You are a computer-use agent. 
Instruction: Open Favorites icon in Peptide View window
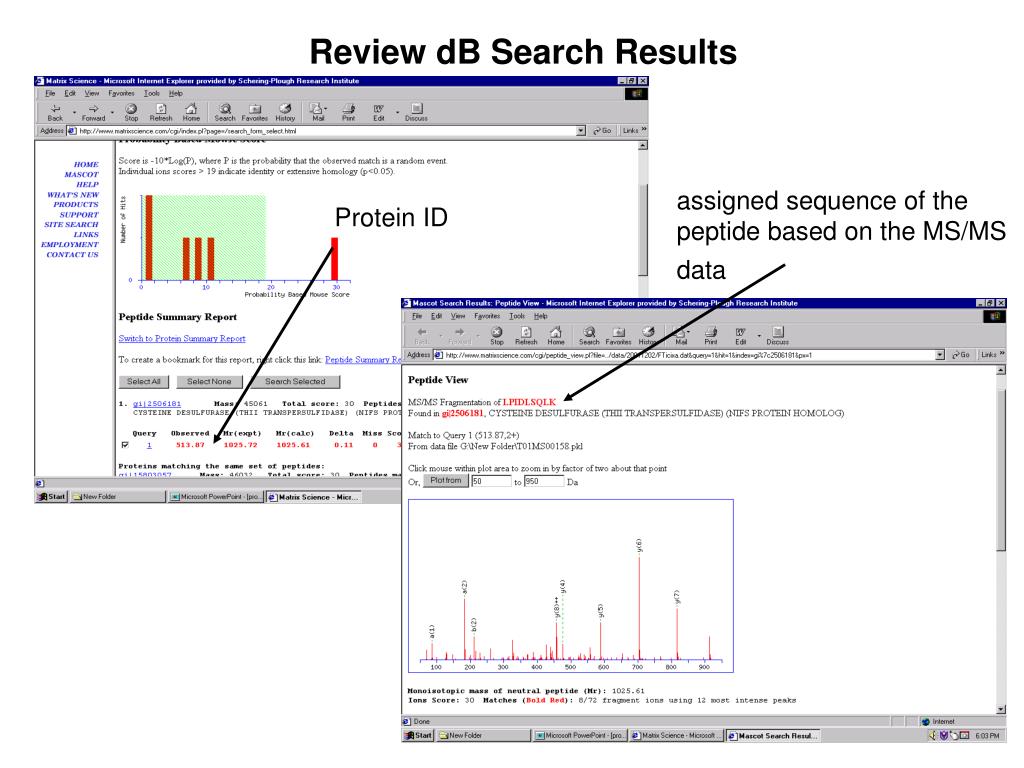[x=618, y=336]
